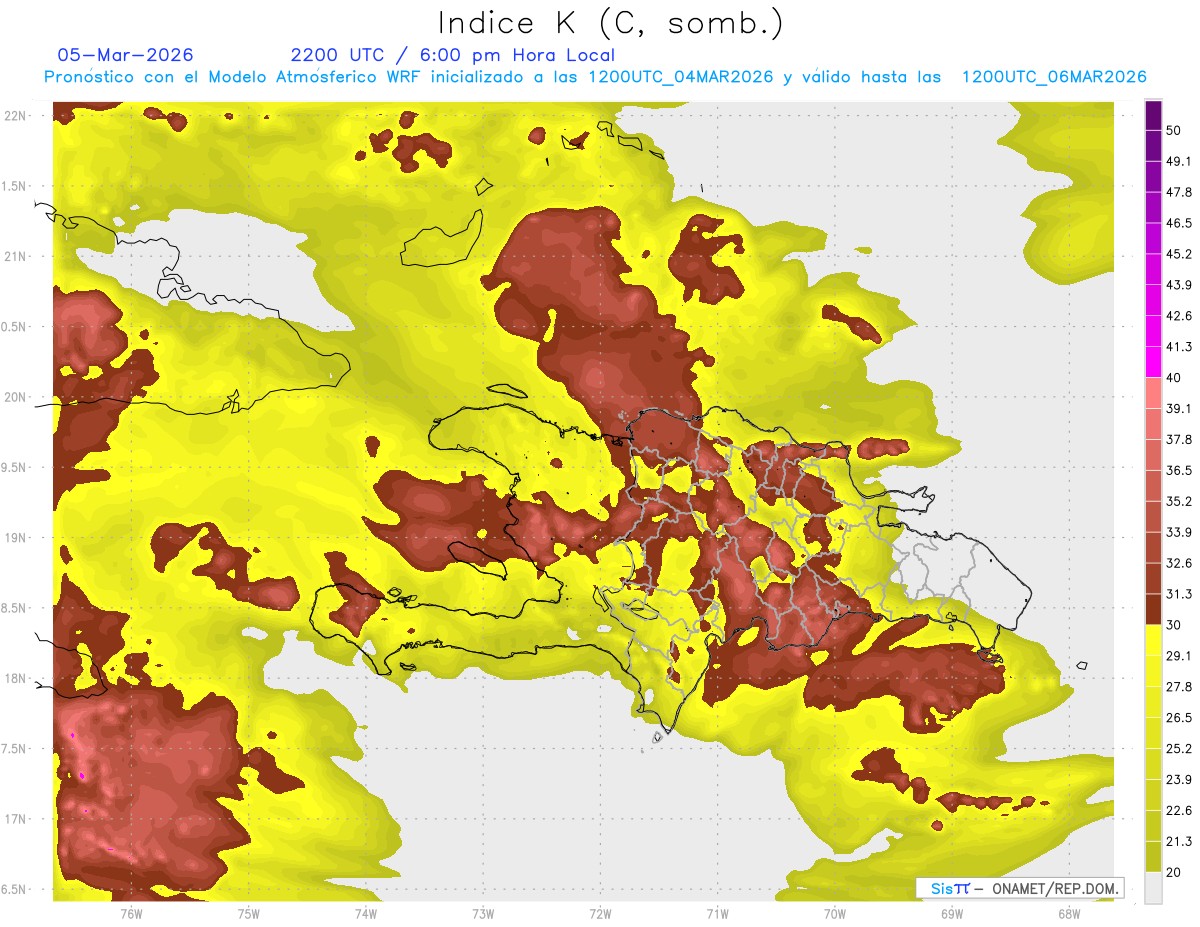Click the '31.3' colorbar value
Screen dimensions: 1200x927
[x=1179, y=594]
